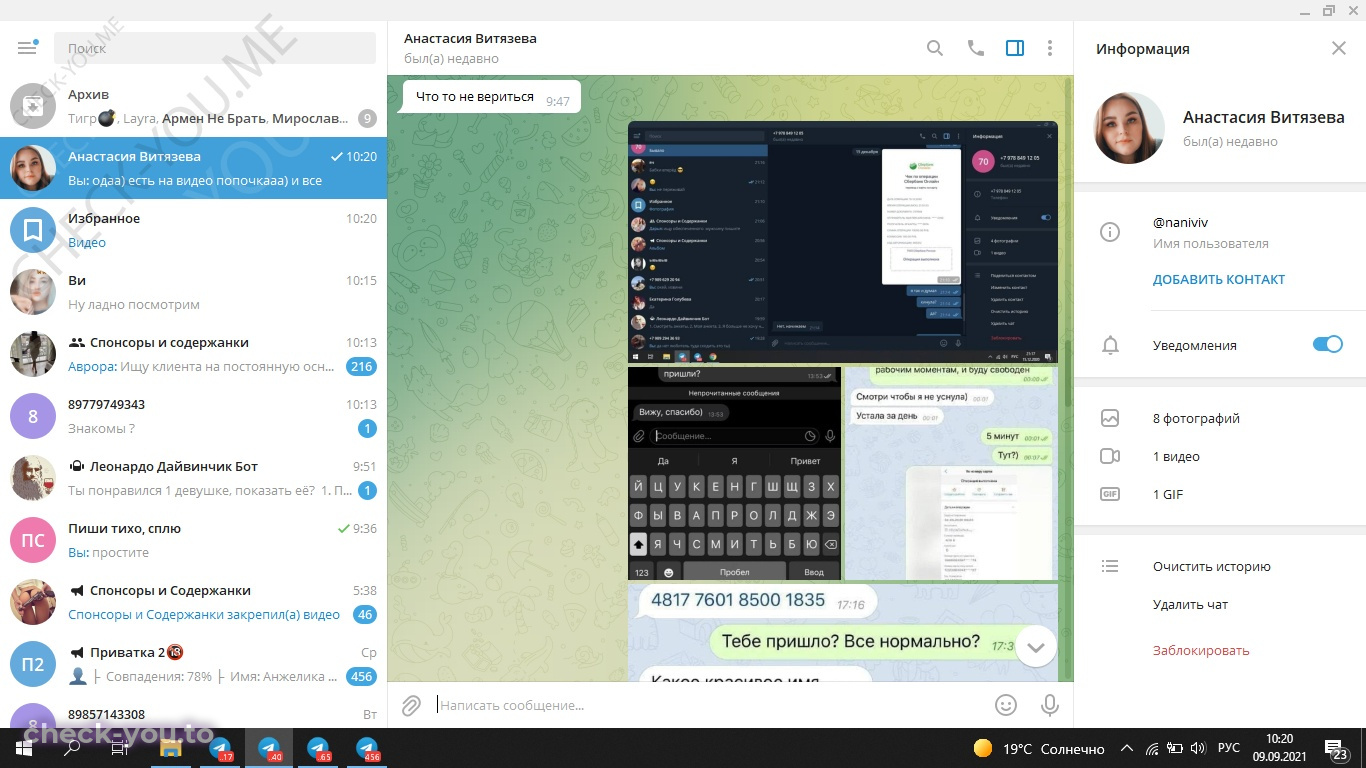This screenshot has height=768, width=1366.
Task: Open the hamburger main menu
Action: tap(27, 47)
